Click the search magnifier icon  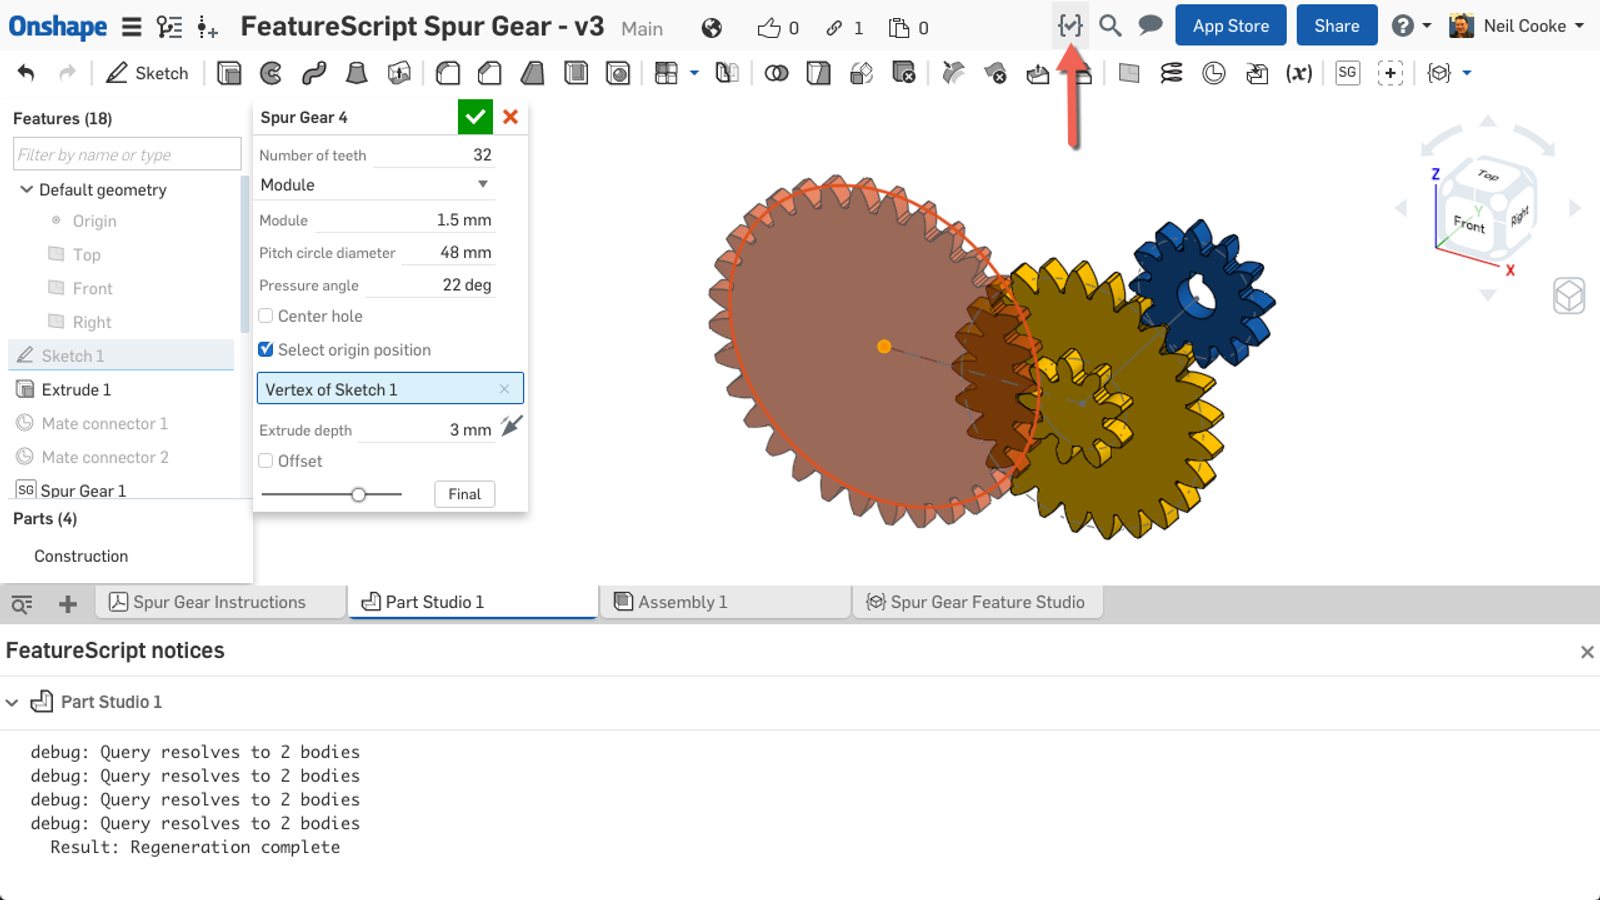pyautogui.click(x=1110, y=26)
